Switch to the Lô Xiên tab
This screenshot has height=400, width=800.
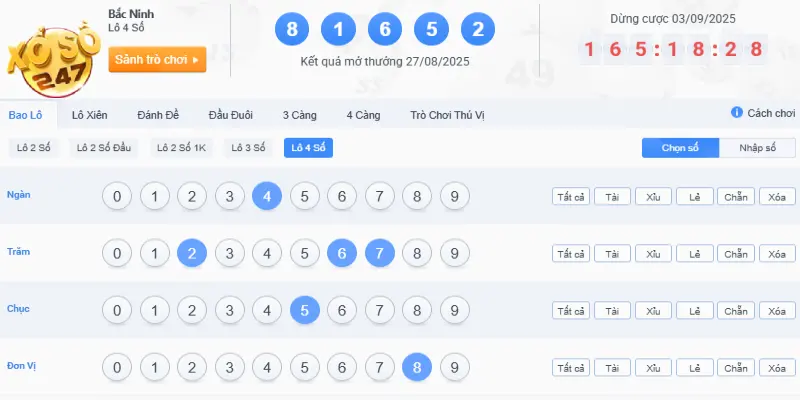tap(90, 115)
